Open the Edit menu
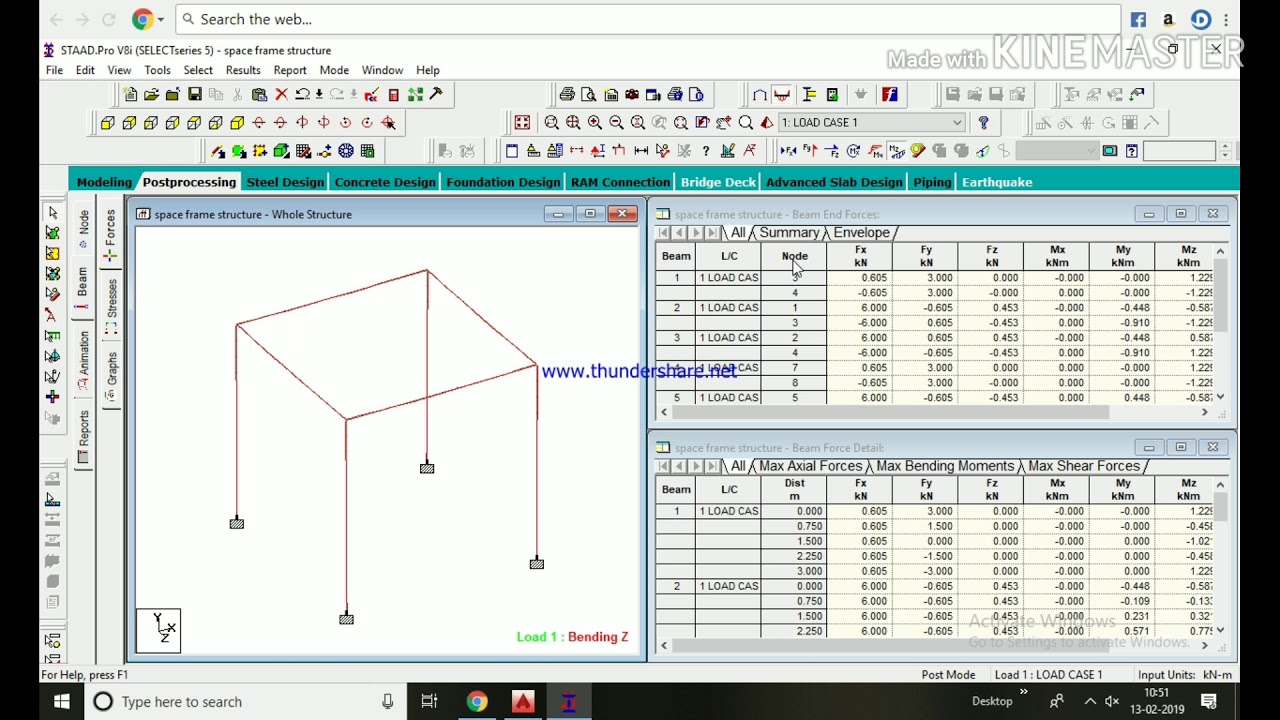 (85, 70)
